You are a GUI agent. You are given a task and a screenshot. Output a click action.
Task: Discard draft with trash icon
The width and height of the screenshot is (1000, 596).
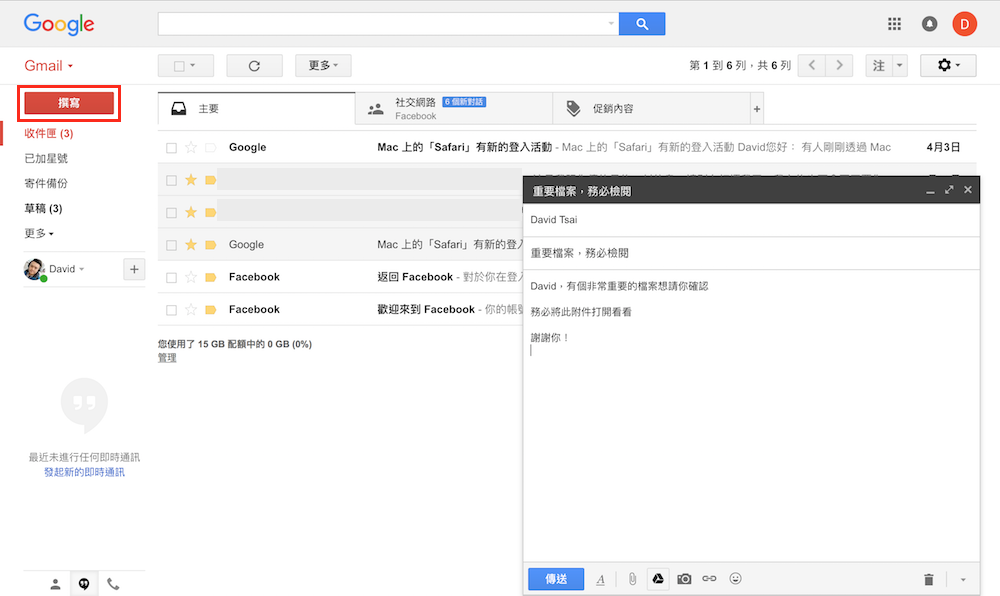[x=928, y=579]
